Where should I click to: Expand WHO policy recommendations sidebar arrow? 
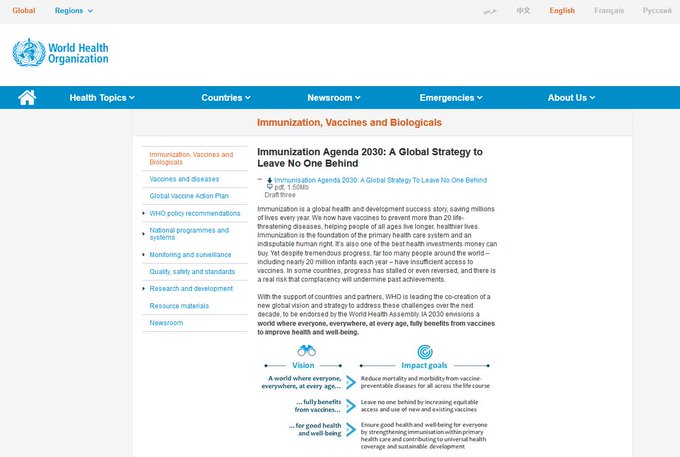click(x=144, y=213)
